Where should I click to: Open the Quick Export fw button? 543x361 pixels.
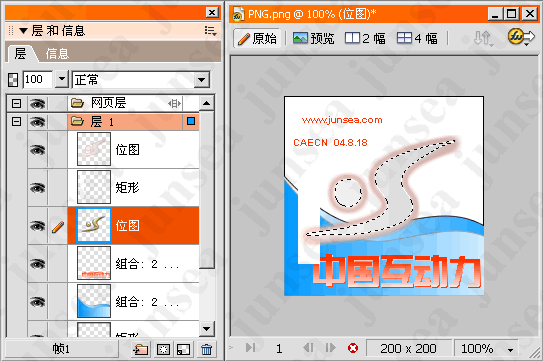(521, 37)
